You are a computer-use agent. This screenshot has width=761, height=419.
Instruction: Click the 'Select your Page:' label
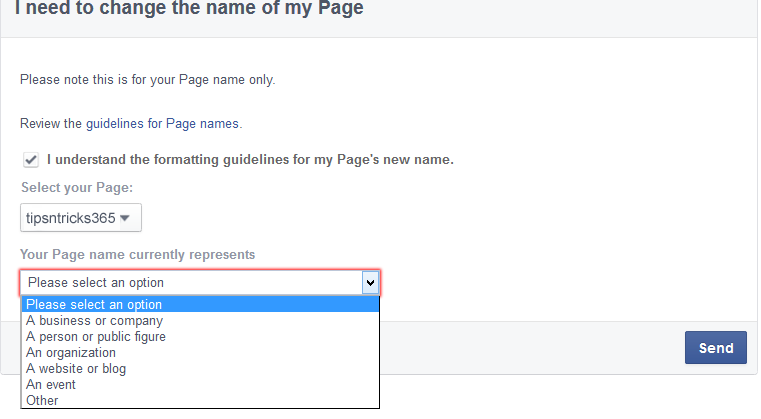(x=77, y=188)
